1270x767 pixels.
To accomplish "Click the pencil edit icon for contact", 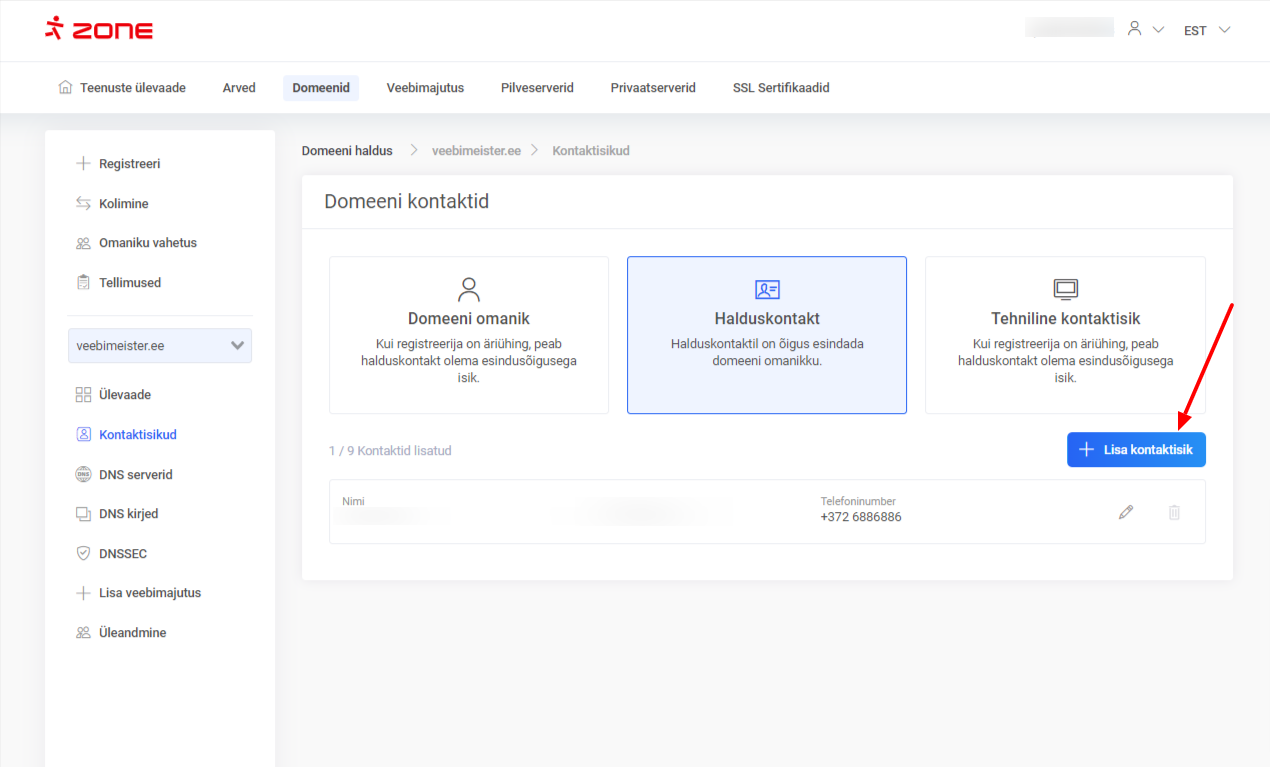I will [1126, 512].
